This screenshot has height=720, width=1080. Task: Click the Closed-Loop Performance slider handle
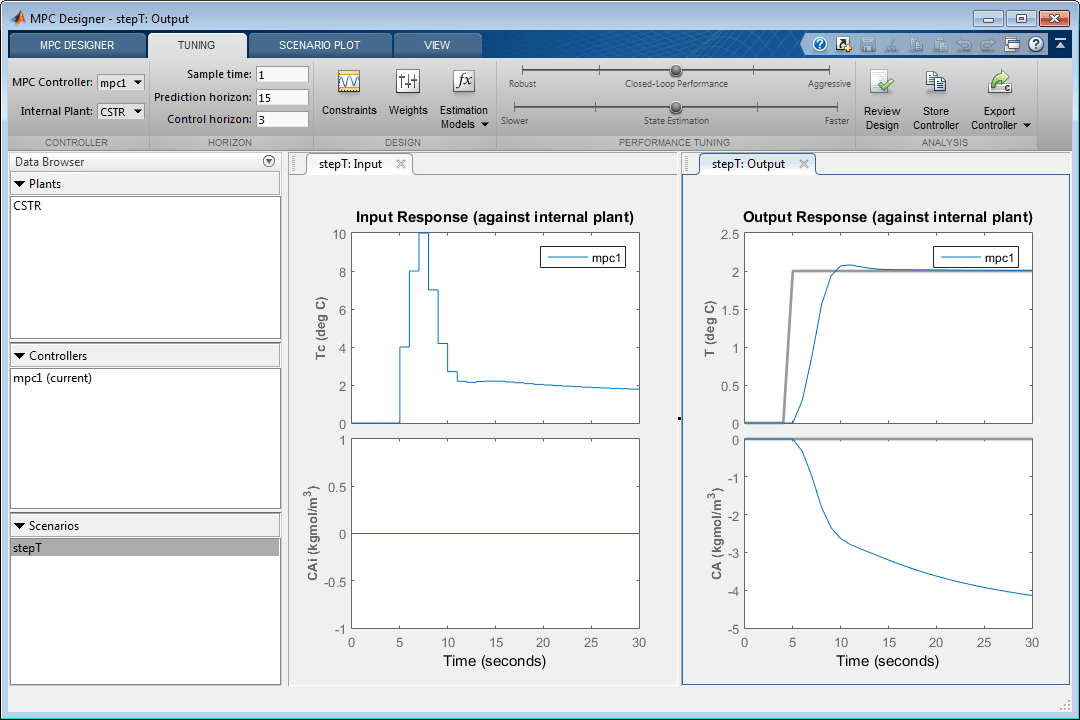676,71
